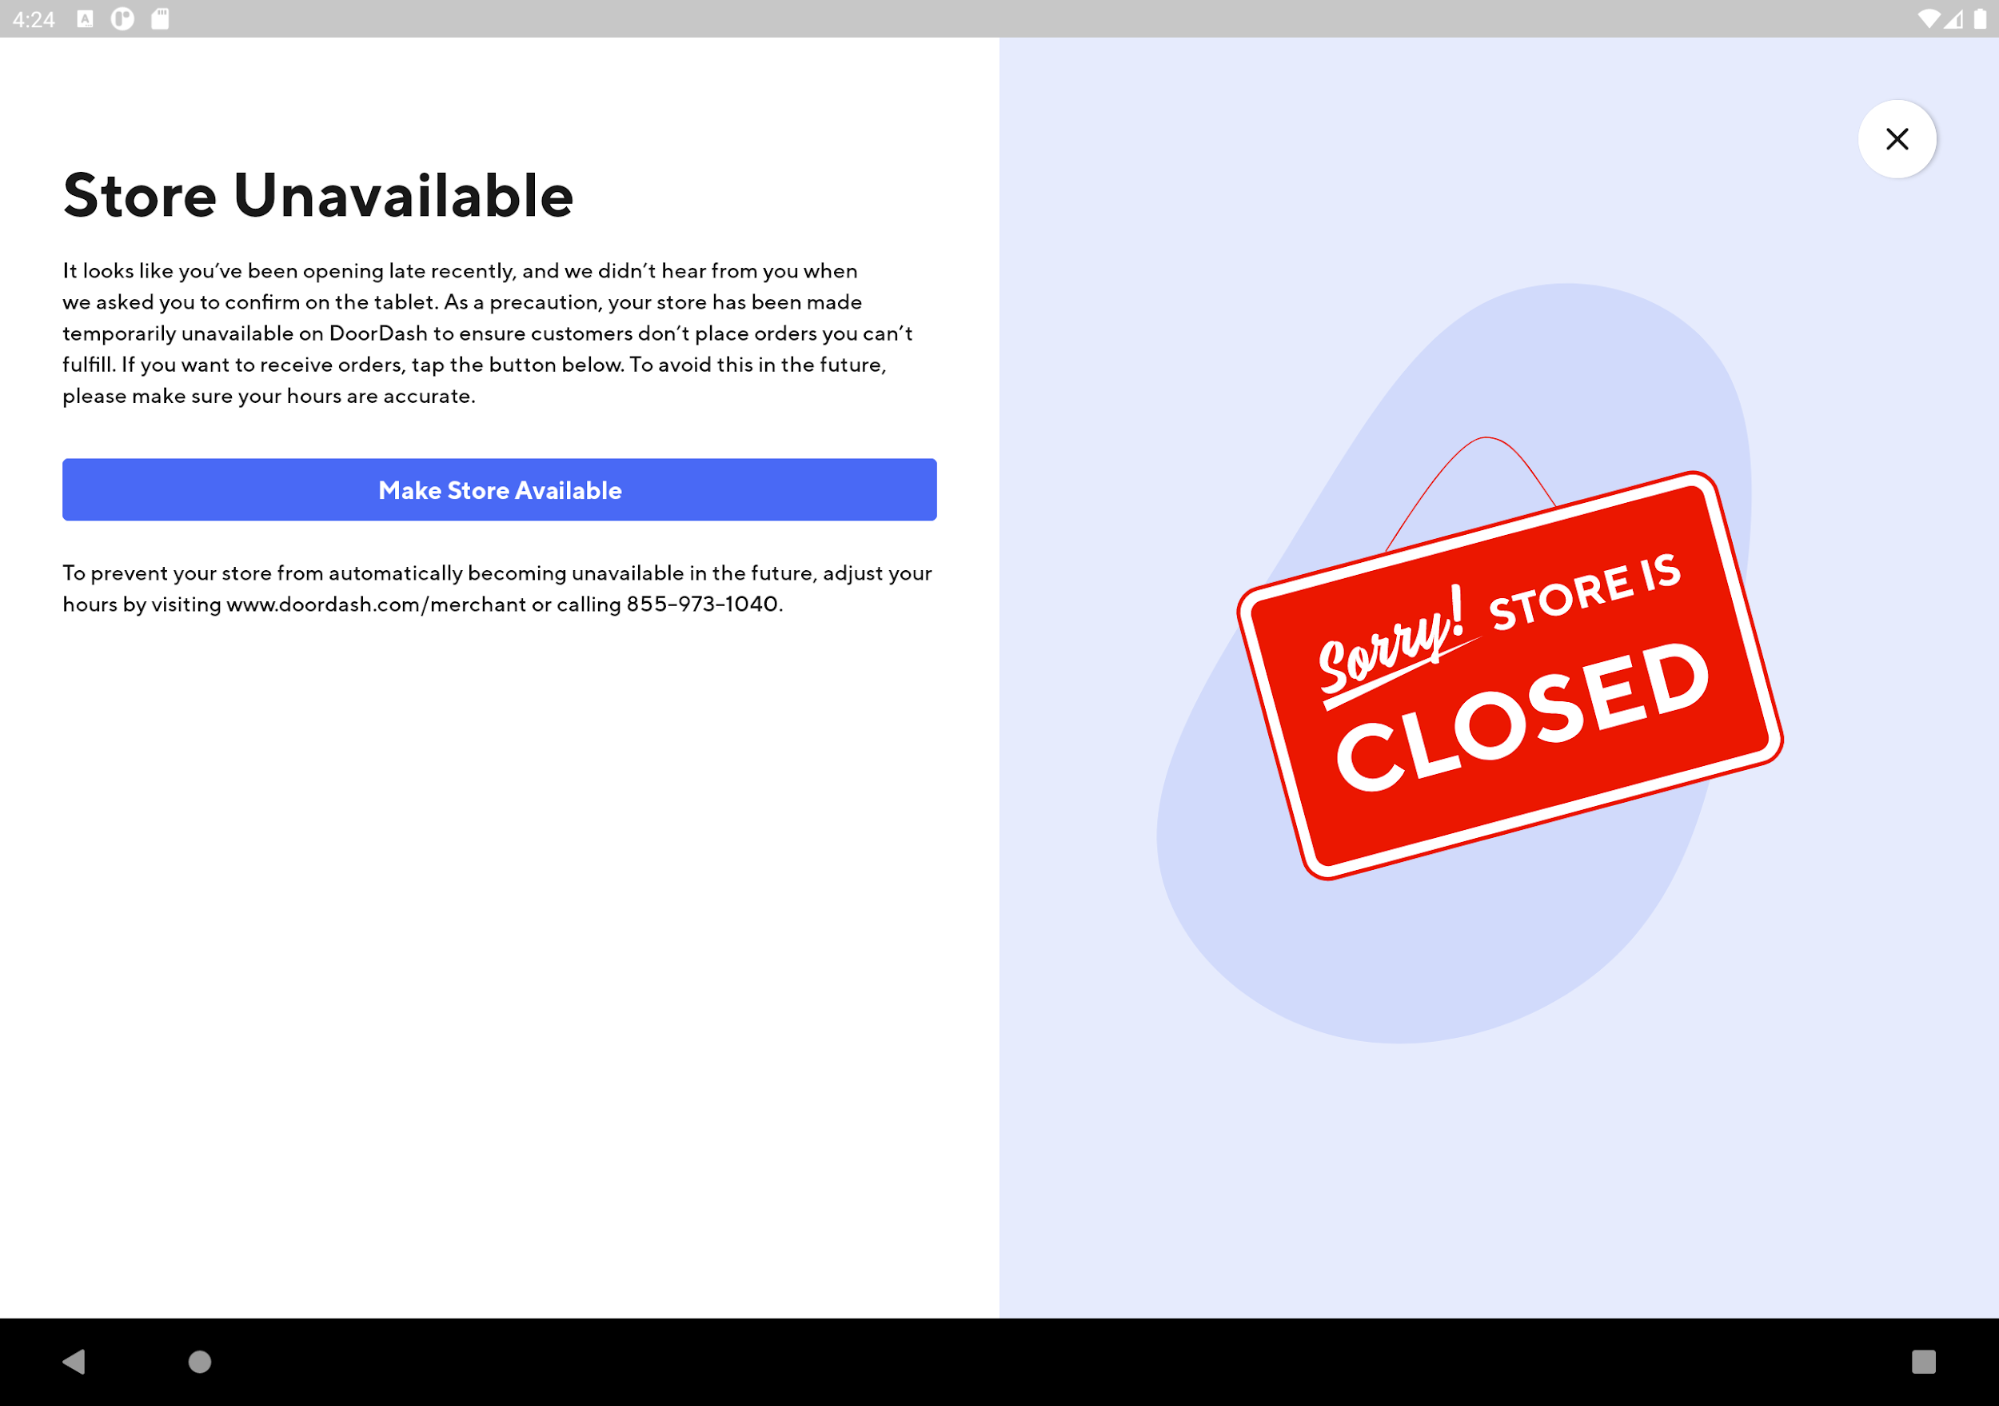Tap the explanation paragraph about opening late
The image size is (1999, 1406).
[x=487, y=333]
